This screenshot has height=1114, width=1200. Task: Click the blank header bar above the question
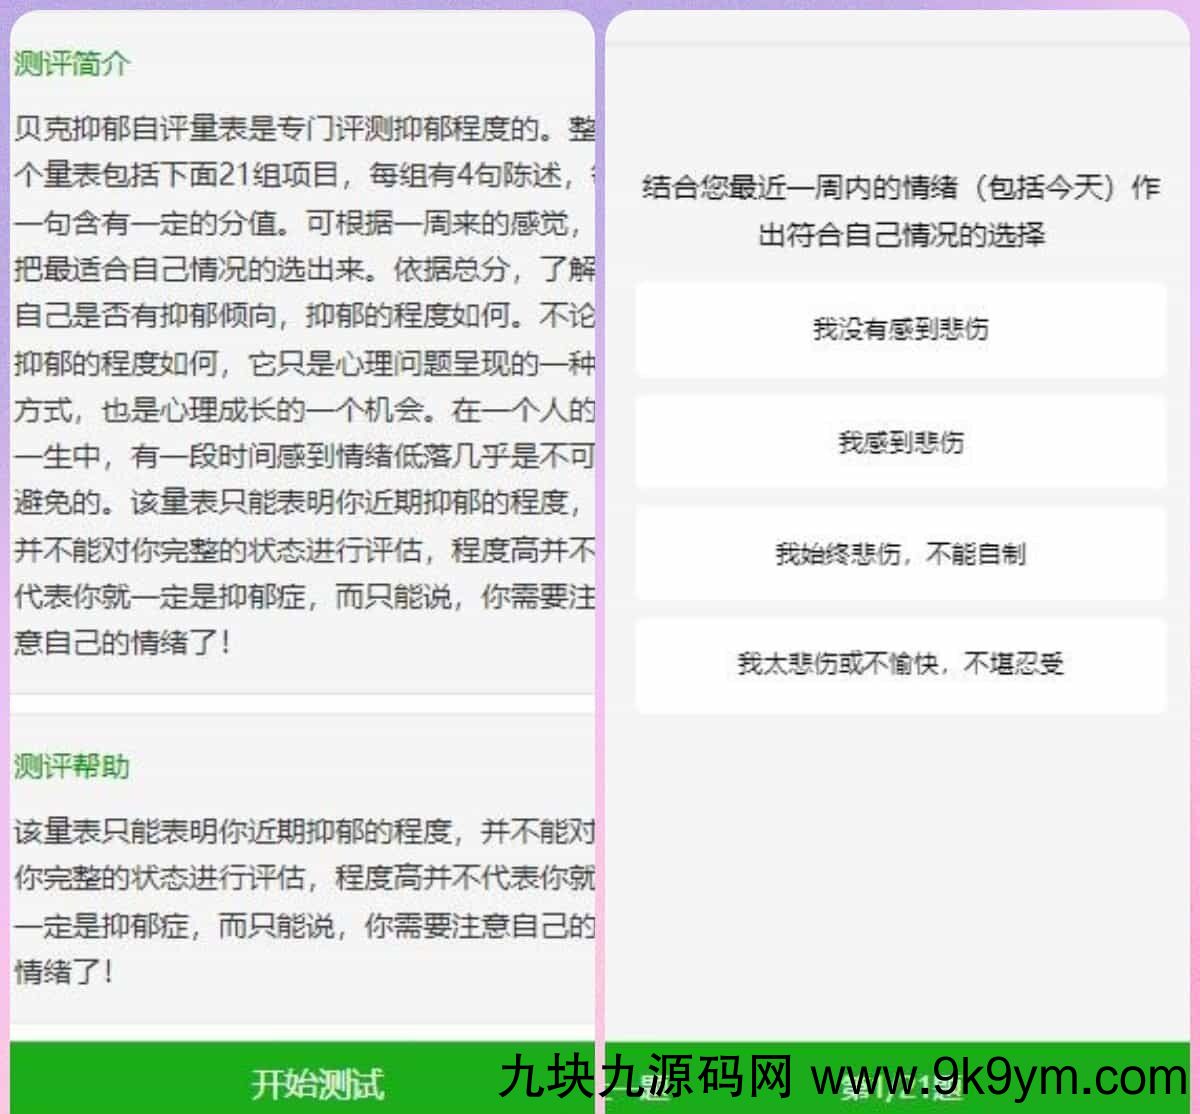coord(900,28)
